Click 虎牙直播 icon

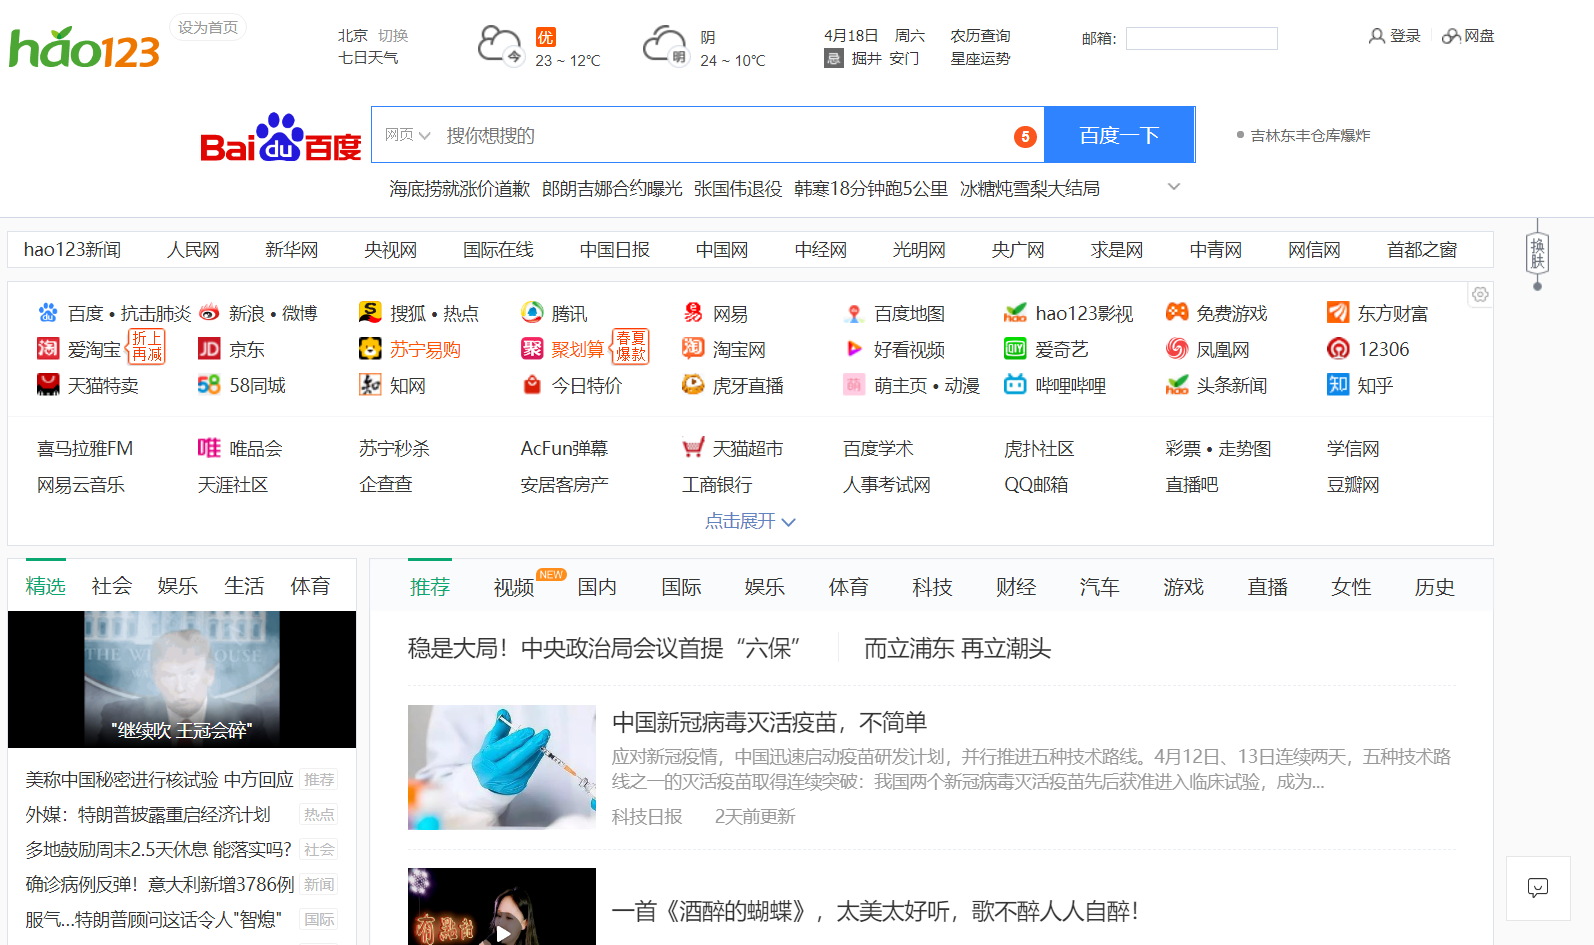coord(693,384)
